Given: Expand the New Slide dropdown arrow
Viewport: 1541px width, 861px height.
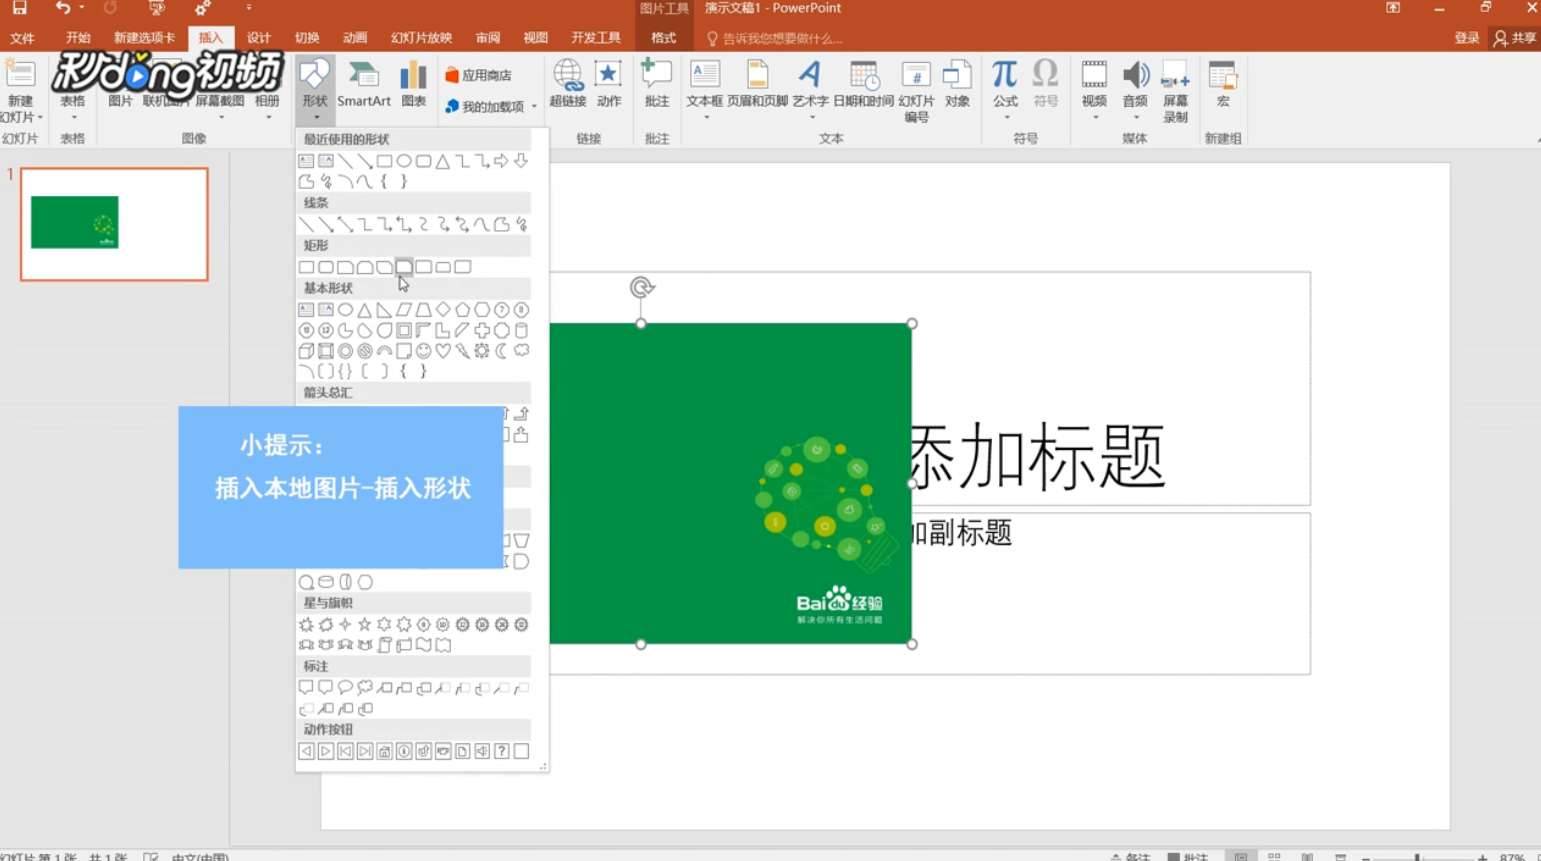Looking at the screenshot, I should [40, 118].
